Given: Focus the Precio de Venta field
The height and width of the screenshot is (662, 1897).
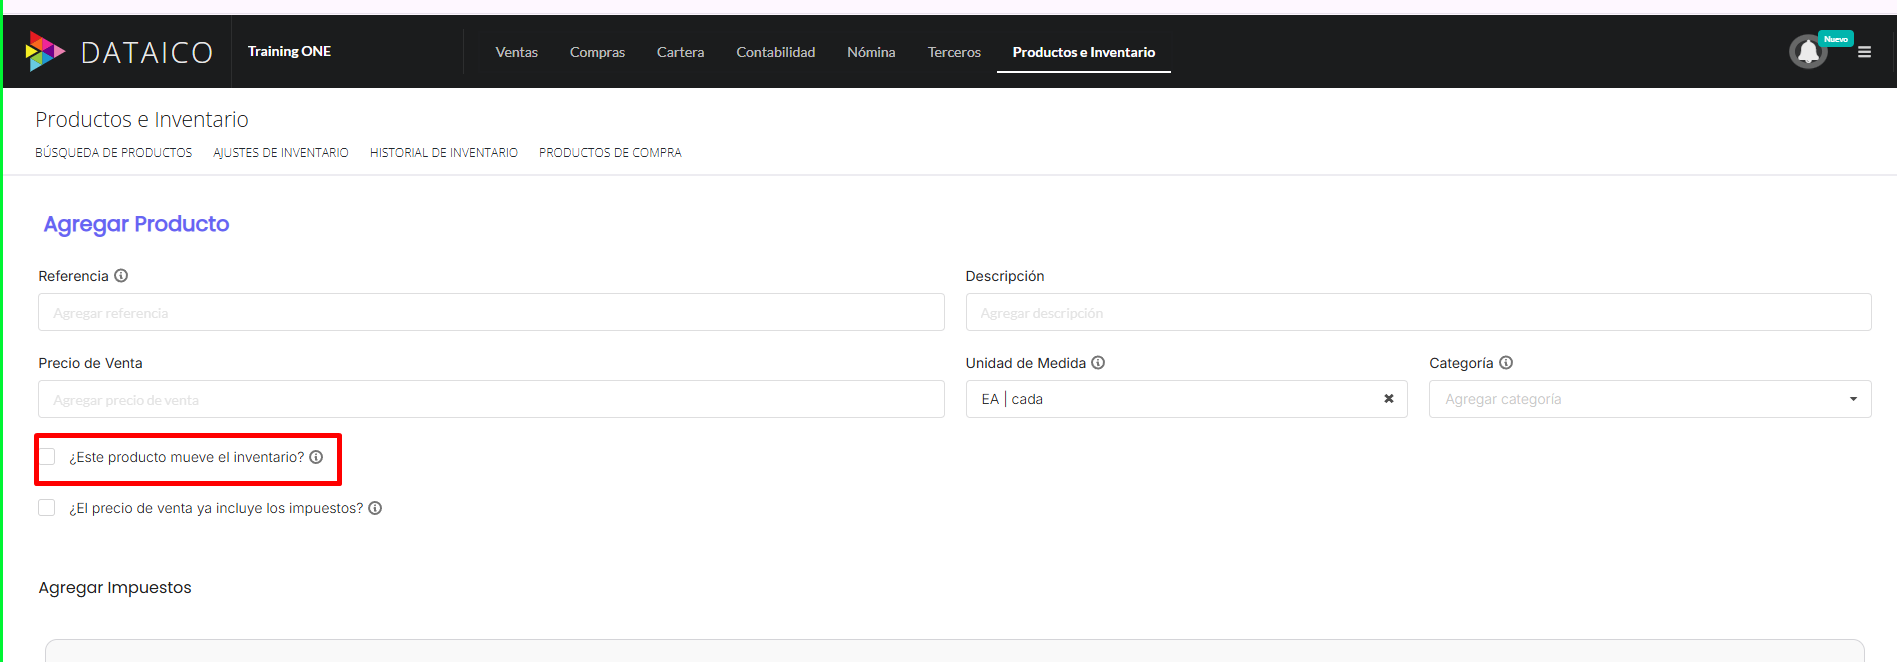Looking at the screenshot, I should pos(490,400).
